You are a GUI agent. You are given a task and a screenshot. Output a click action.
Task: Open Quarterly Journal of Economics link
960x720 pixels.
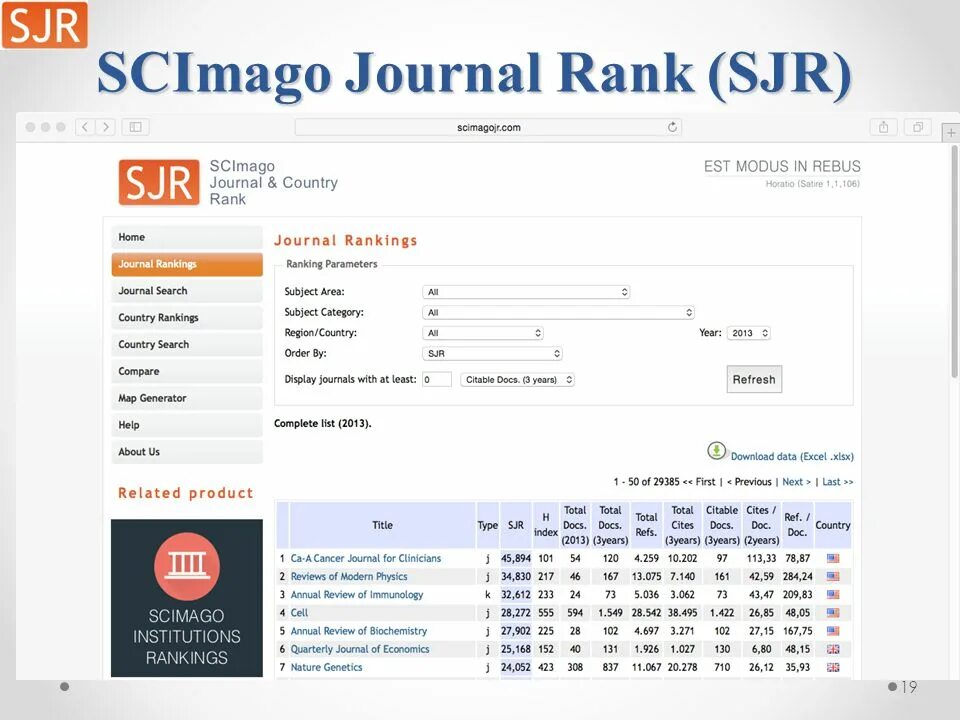pos(359,649)
